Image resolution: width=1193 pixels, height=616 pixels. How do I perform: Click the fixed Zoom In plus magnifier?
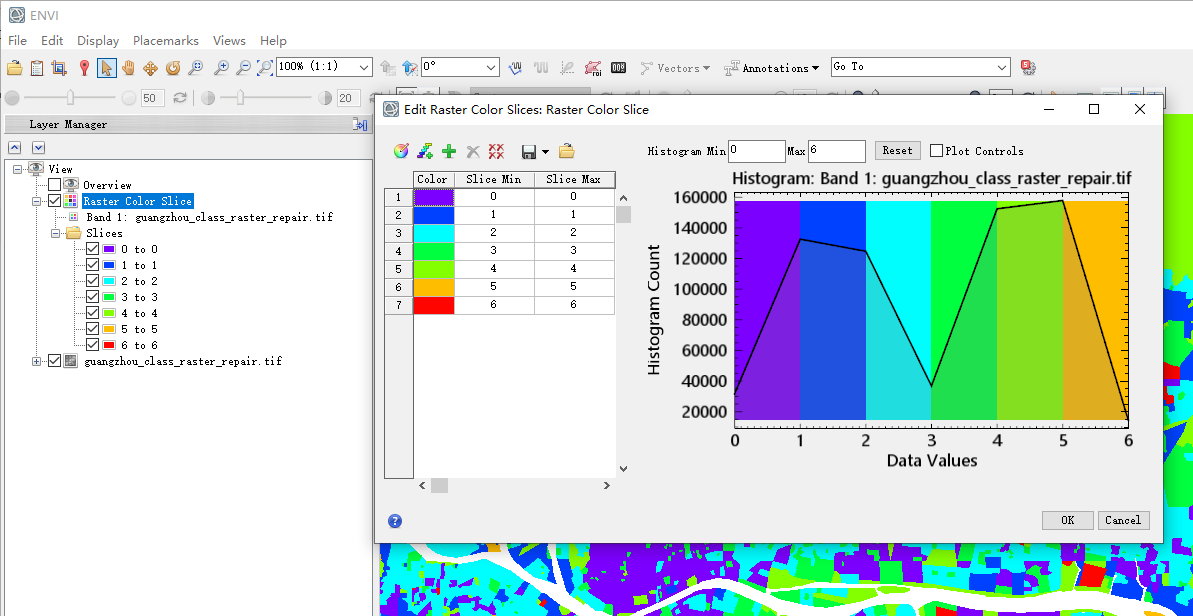click(x=221, y=68)
